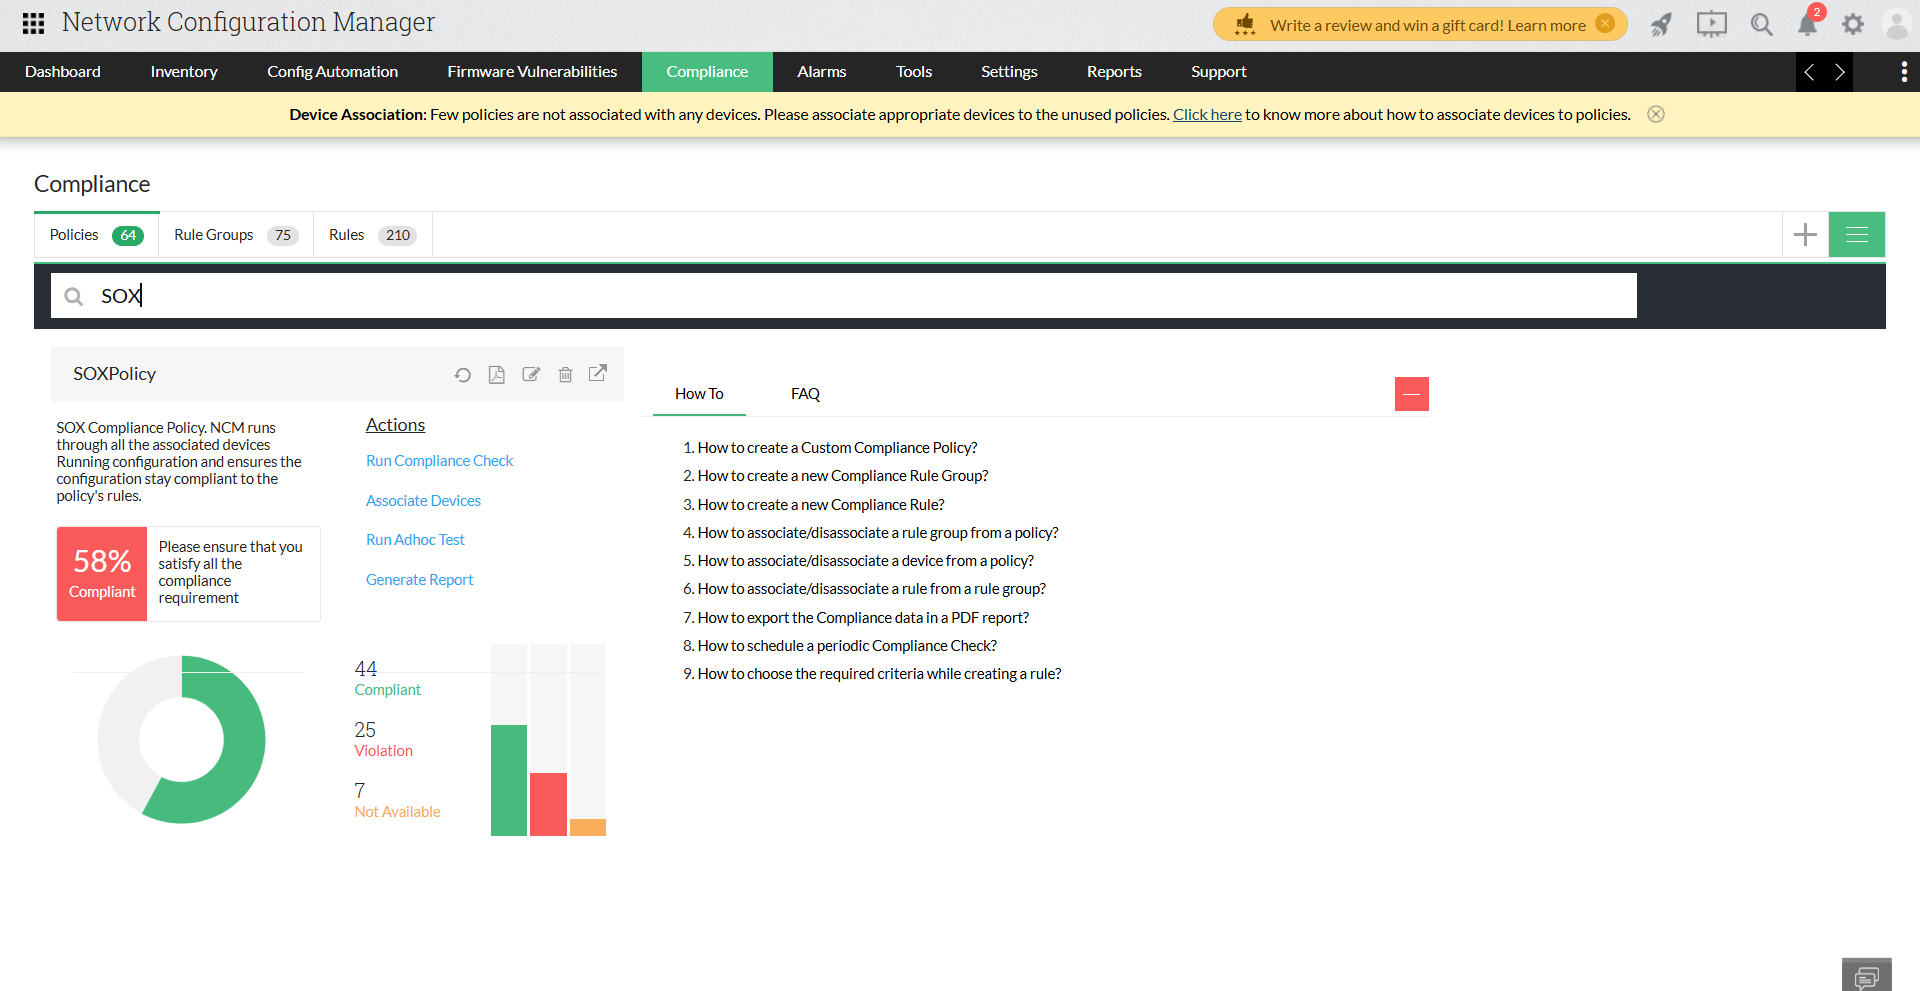Image resolution: width=1920 pixels, height=991 pixels.
Task: Click the magnifier inside policy search box
Action: point(73,296)
